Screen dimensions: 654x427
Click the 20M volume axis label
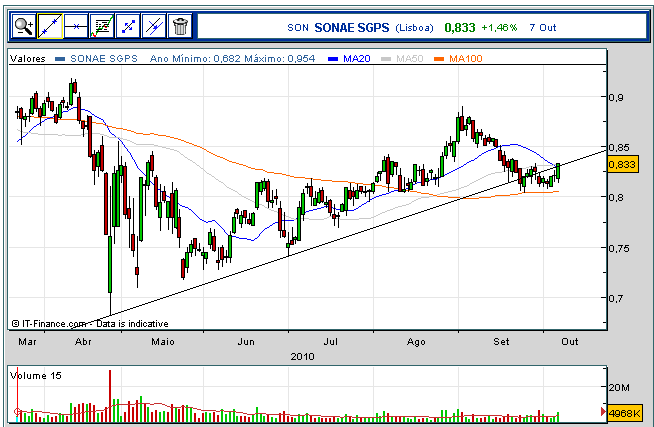619,387
